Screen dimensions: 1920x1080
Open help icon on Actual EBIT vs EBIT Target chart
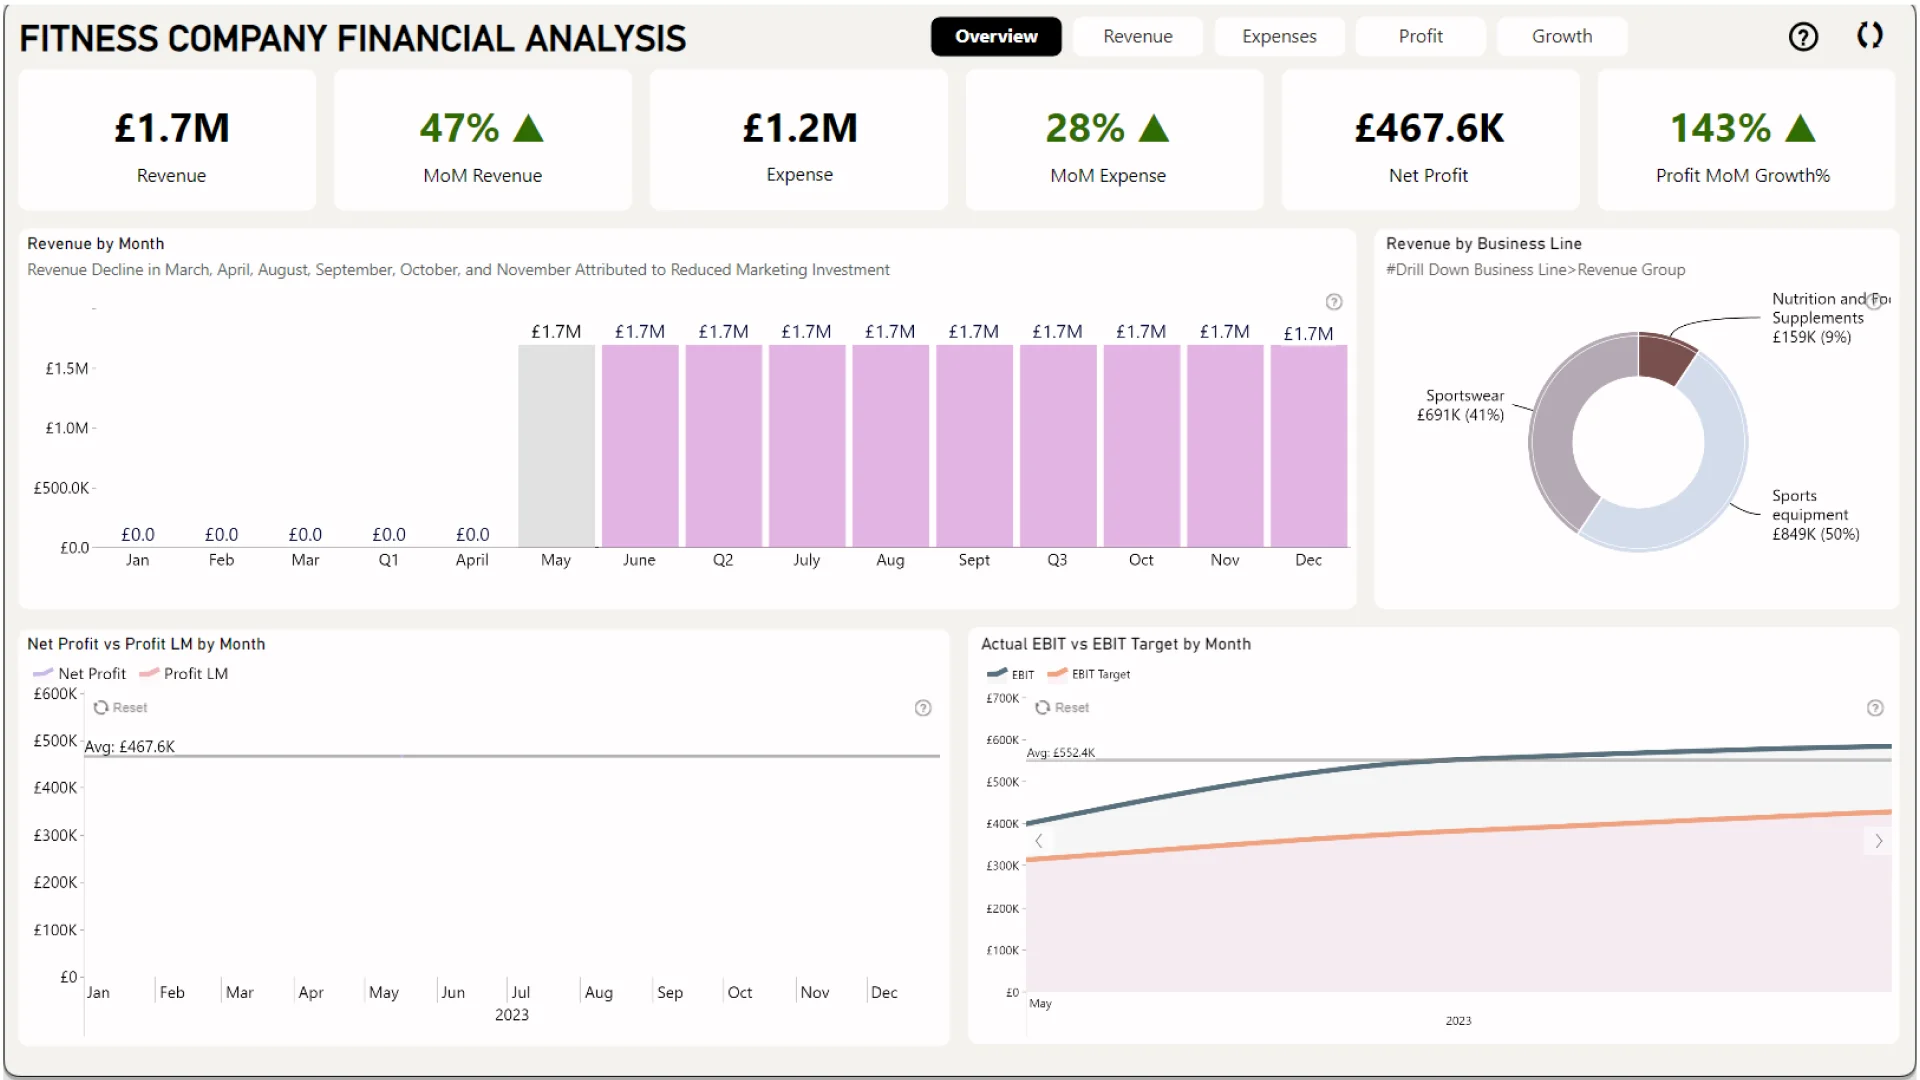click(1875, 708)
